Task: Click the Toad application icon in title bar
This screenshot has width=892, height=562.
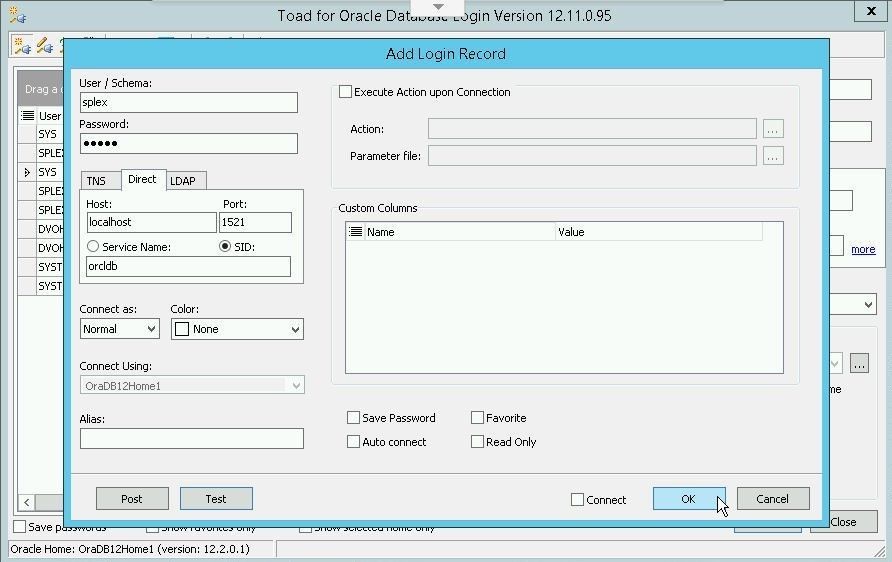Action: click(18, 15)
